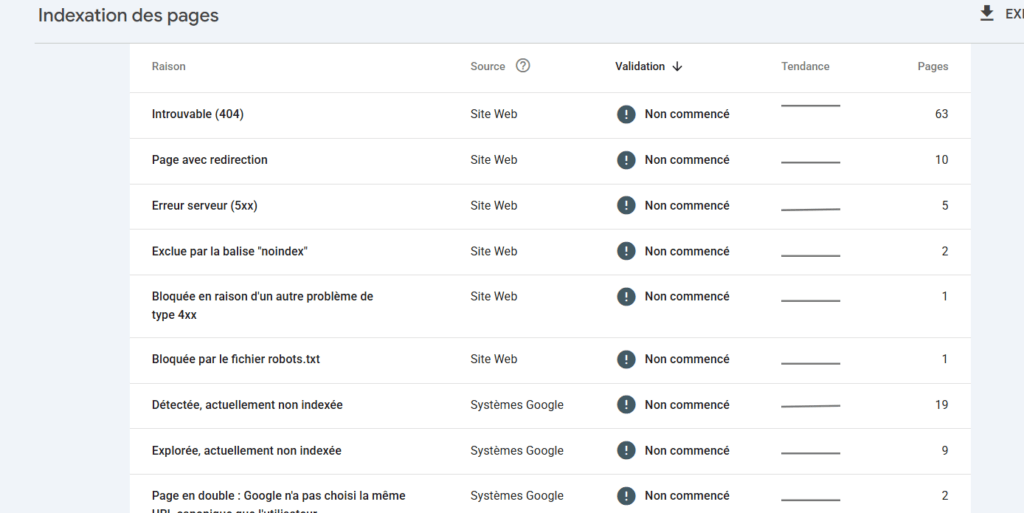Click Non commencé in Introuvable (404) row
The height and width of the screenshot is (513, 1024).
pyautogui.click(x=687, y=114)
